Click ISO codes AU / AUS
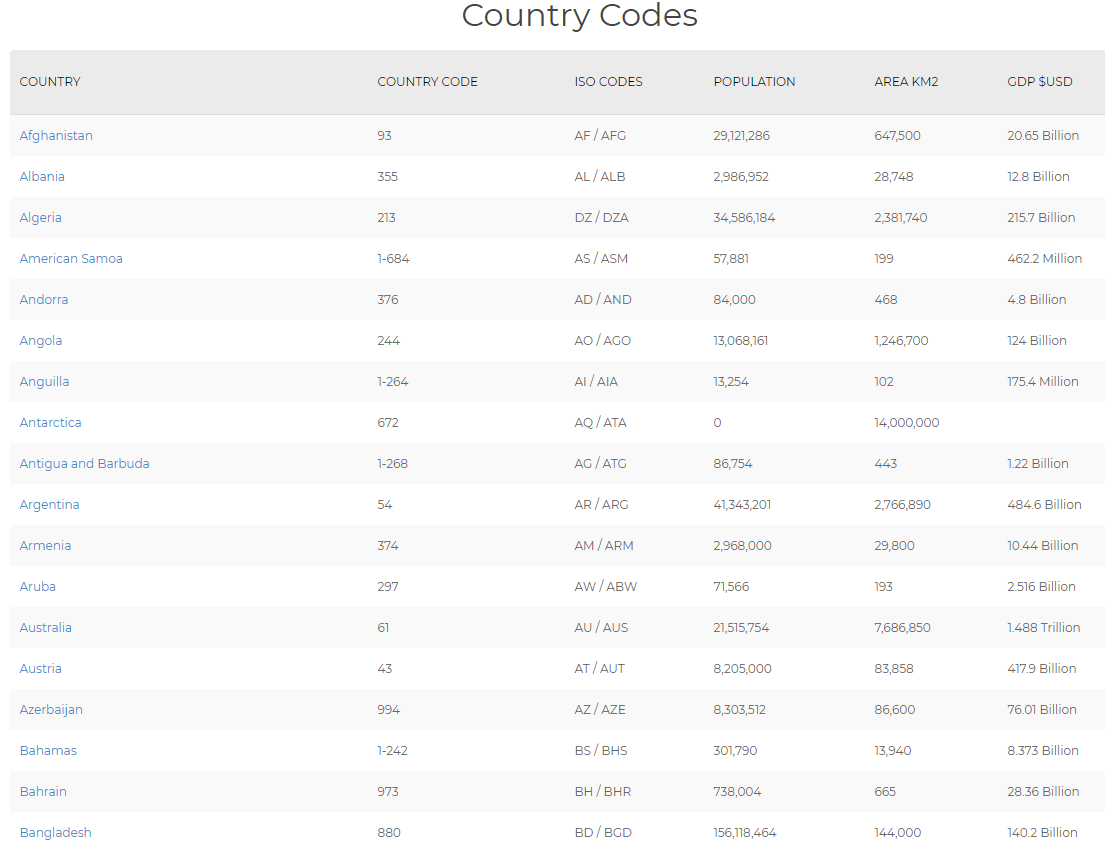The width and height of the screenshot is (1105, 853). click(601, 627)
